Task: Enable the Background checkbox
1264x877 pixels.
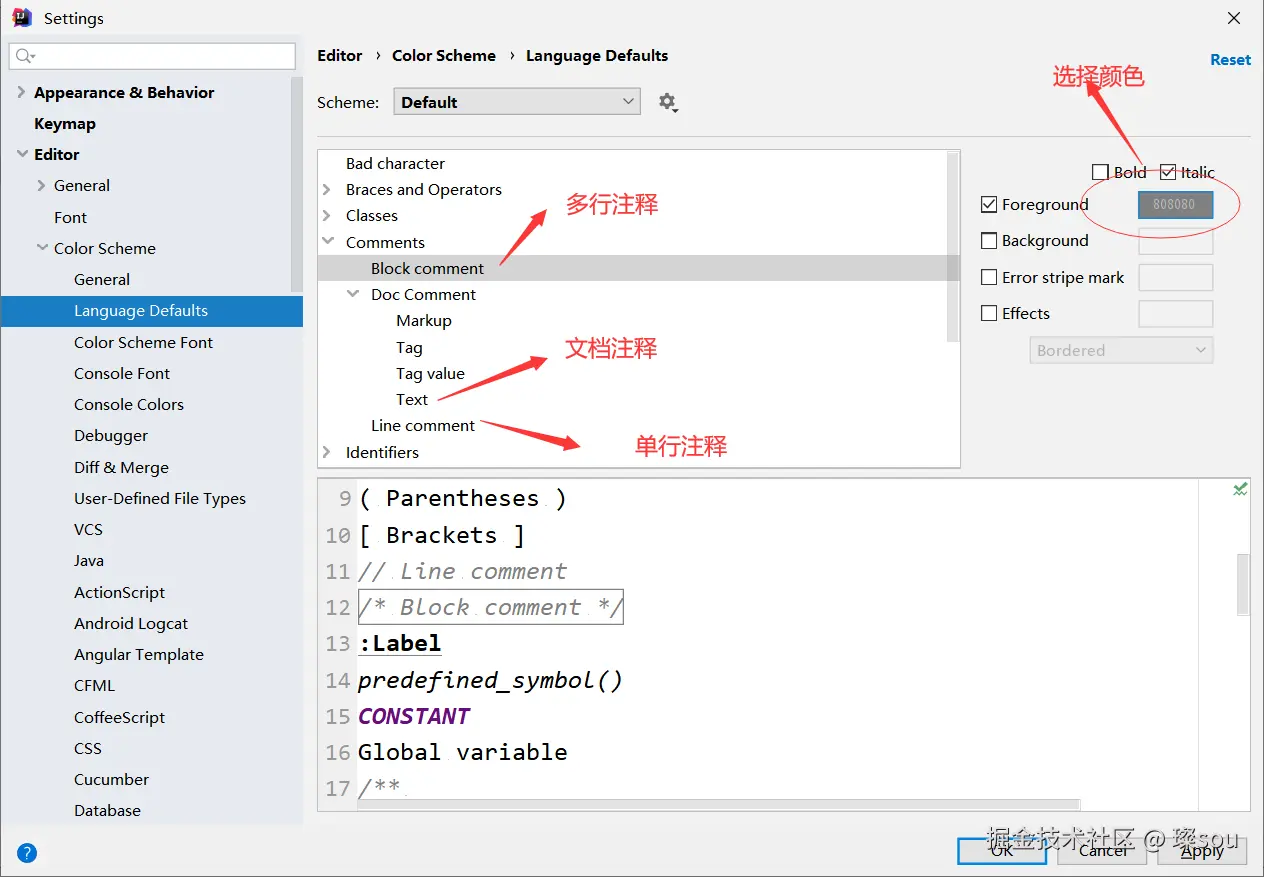Action: coord(989,240)
